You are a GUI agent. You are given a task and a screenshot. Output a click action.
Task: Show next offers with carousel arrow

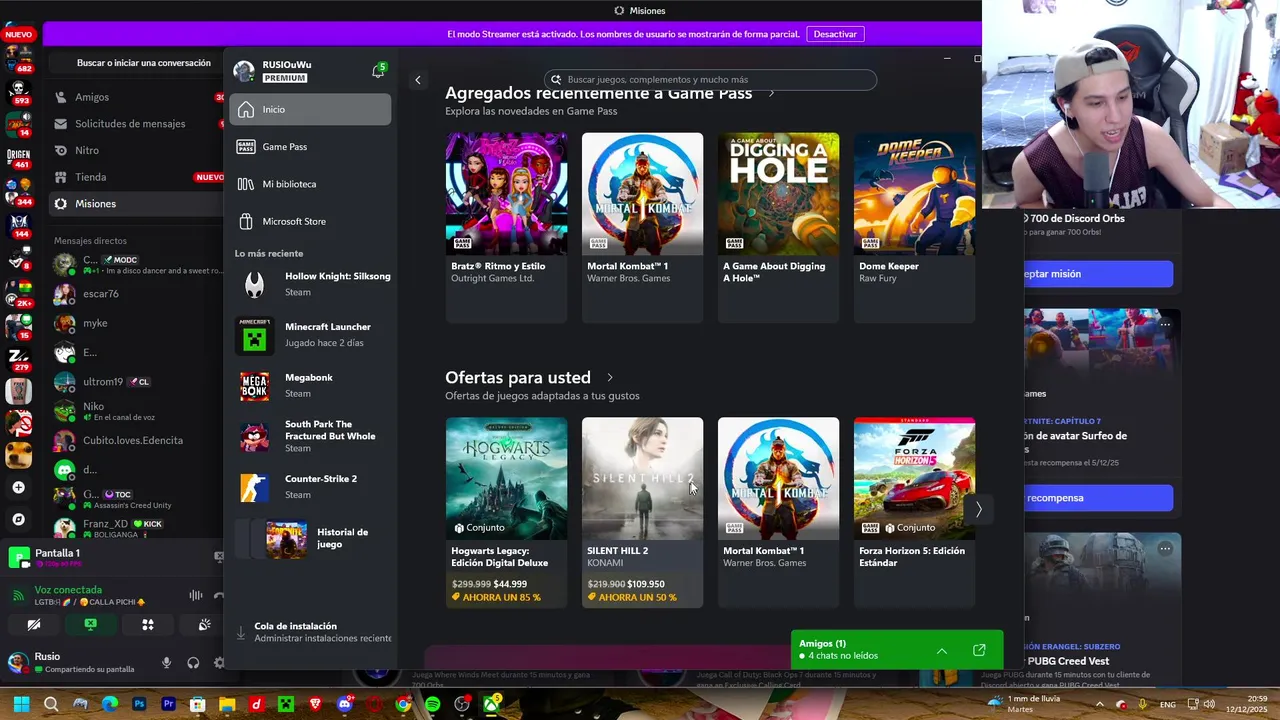tap(978, 510)
